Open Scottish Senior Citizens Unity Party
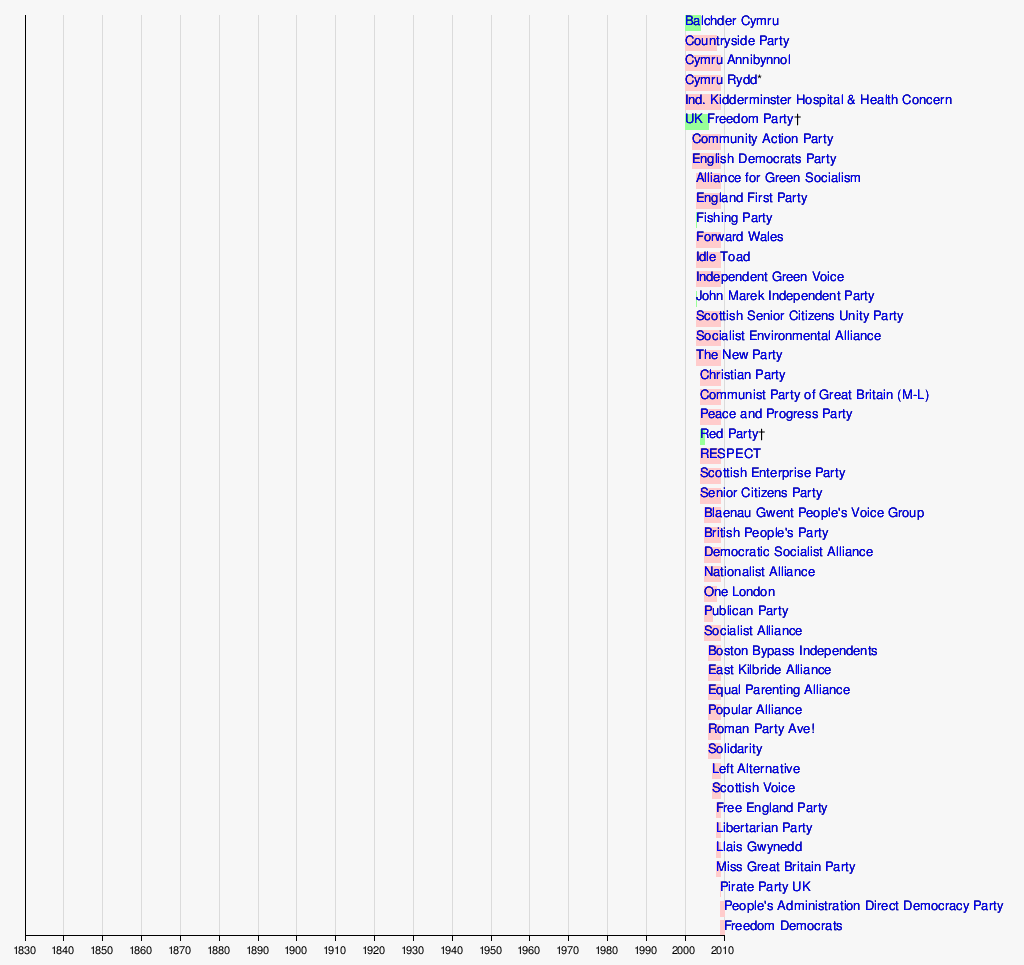 799,316
